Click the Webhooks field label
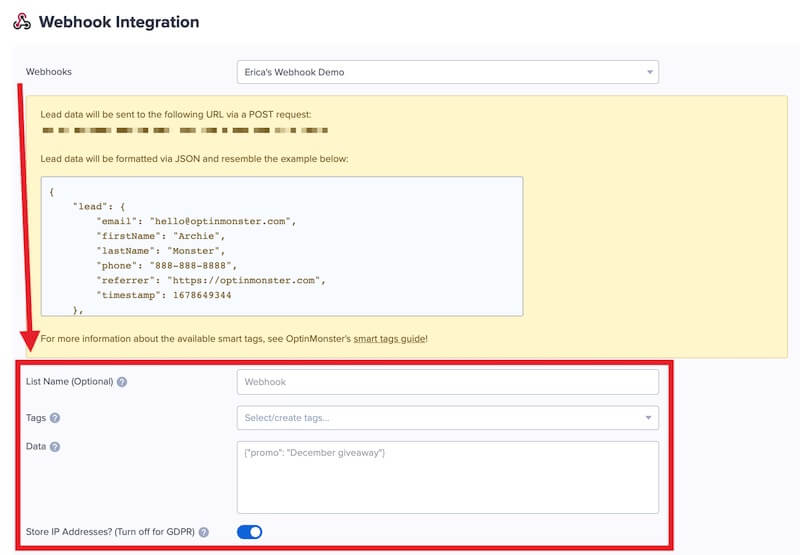Image resolution: width=800 pixels, height=555 pixels. [49, 72]
